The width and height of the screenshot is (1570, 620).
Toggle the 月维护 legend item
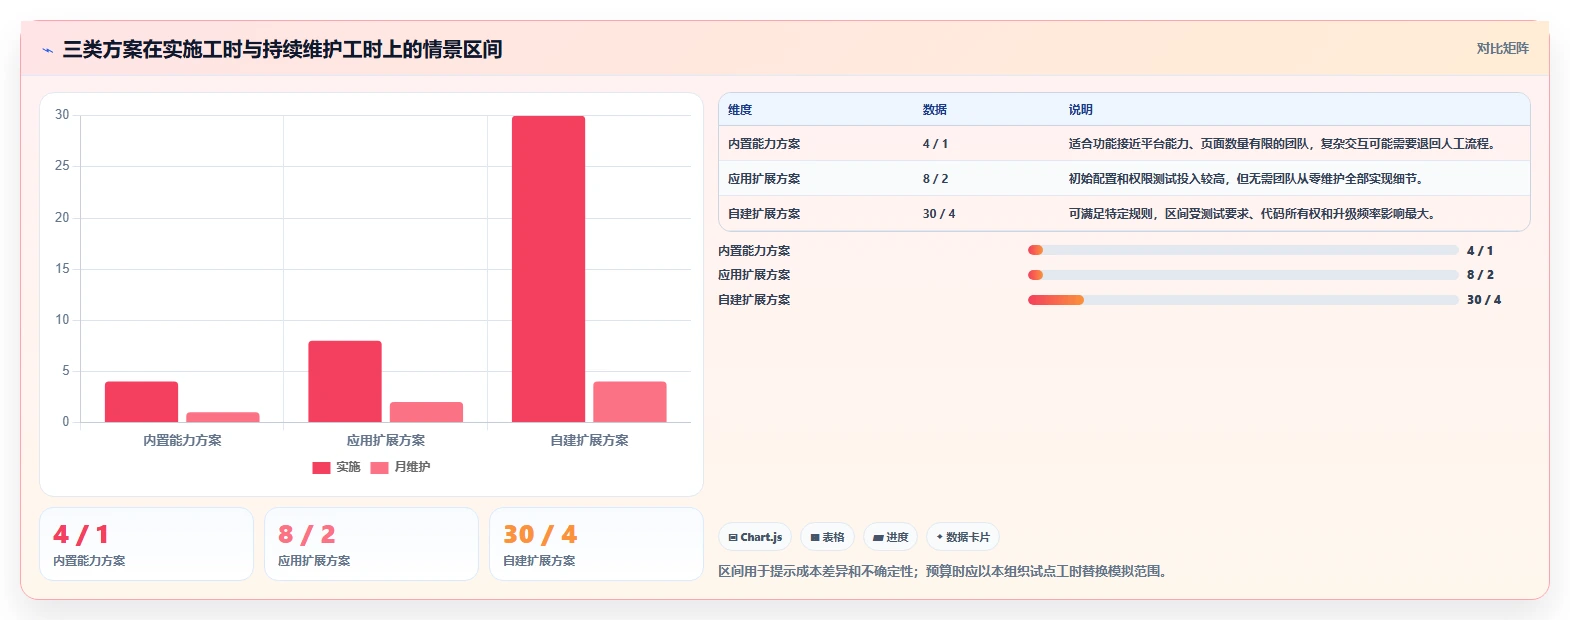click(400, 467)
